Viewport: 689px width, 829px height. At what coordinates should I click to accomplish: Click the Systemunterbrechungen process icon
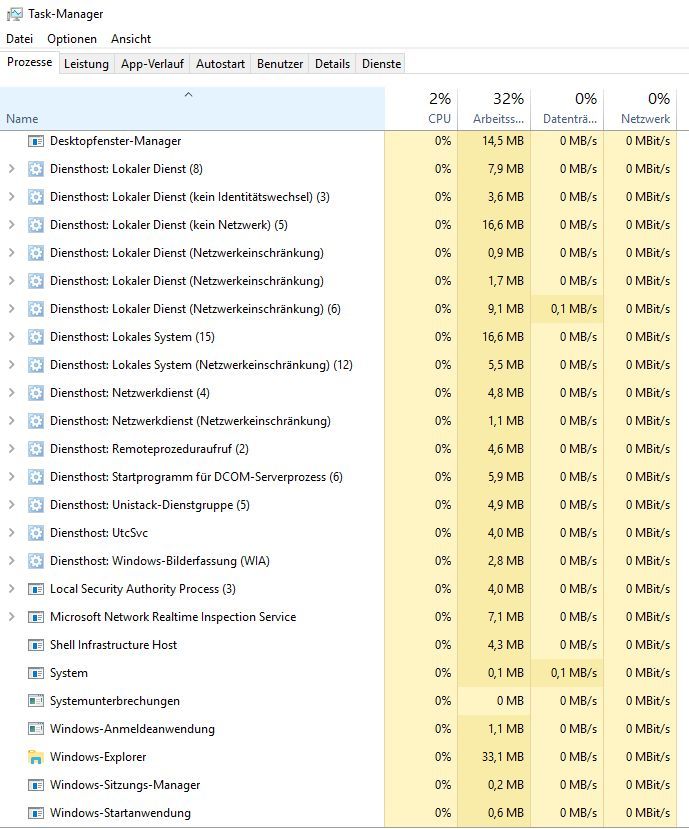(x=35, y=702)
